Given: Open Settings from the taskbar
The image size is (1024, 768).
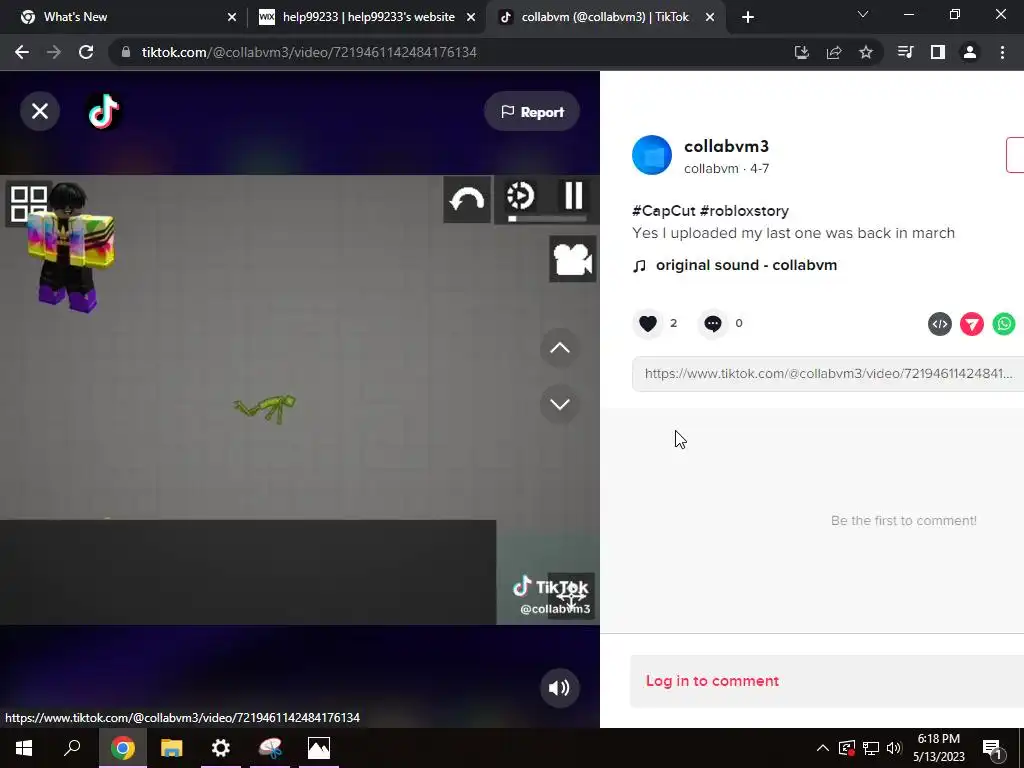Looking at the screenshot, I should (x=221, y=748).
